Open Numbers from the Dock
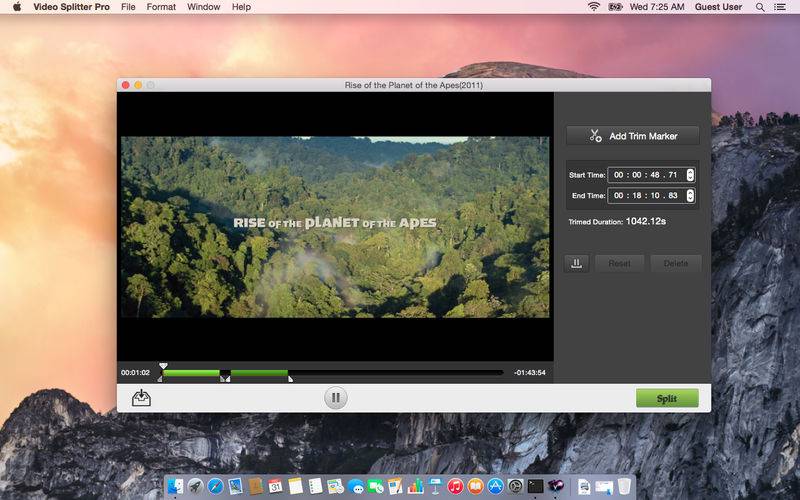 (x=415, y=486)
